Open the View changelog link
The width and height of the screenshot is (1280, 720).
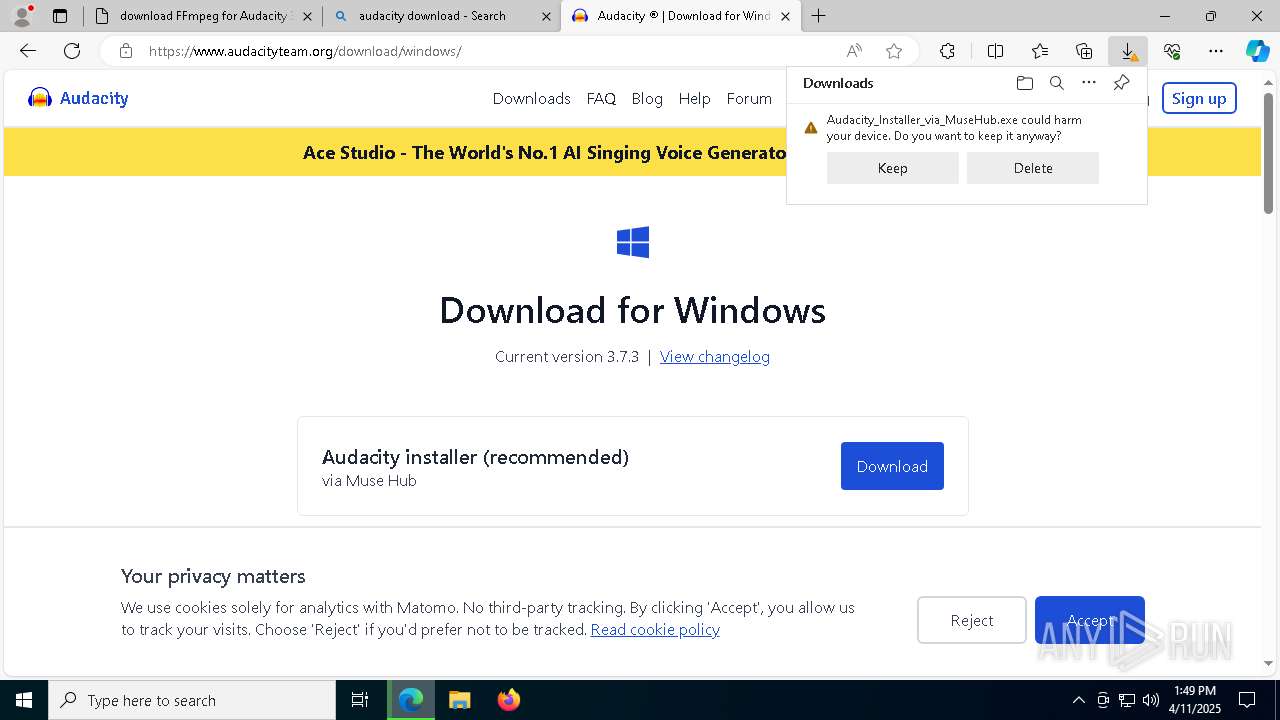click(715, 356)
